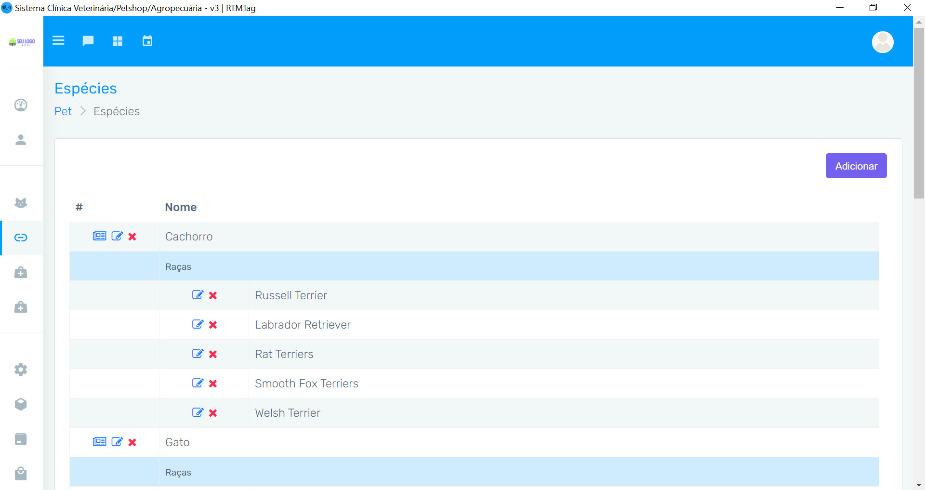This screenshot has width=925, height=490.
Task: Click the Adicionar button
Action: point(855,166)
